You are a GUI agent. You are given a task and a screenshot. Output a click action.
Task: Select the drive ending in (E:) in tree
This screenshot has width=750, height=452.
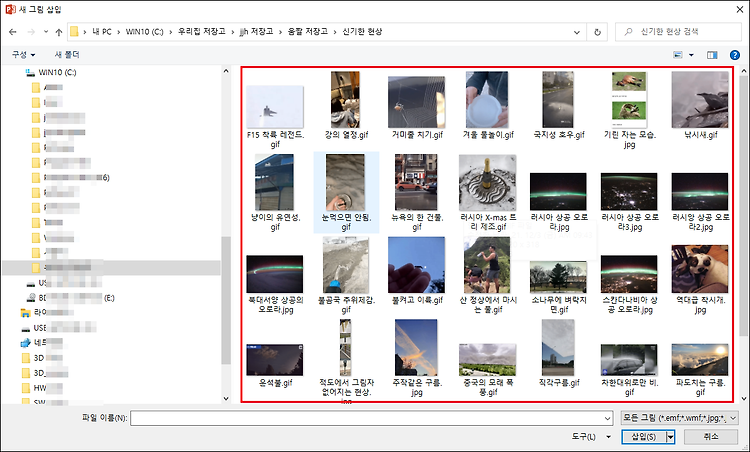pyautogui.click(x=71, y=298)
